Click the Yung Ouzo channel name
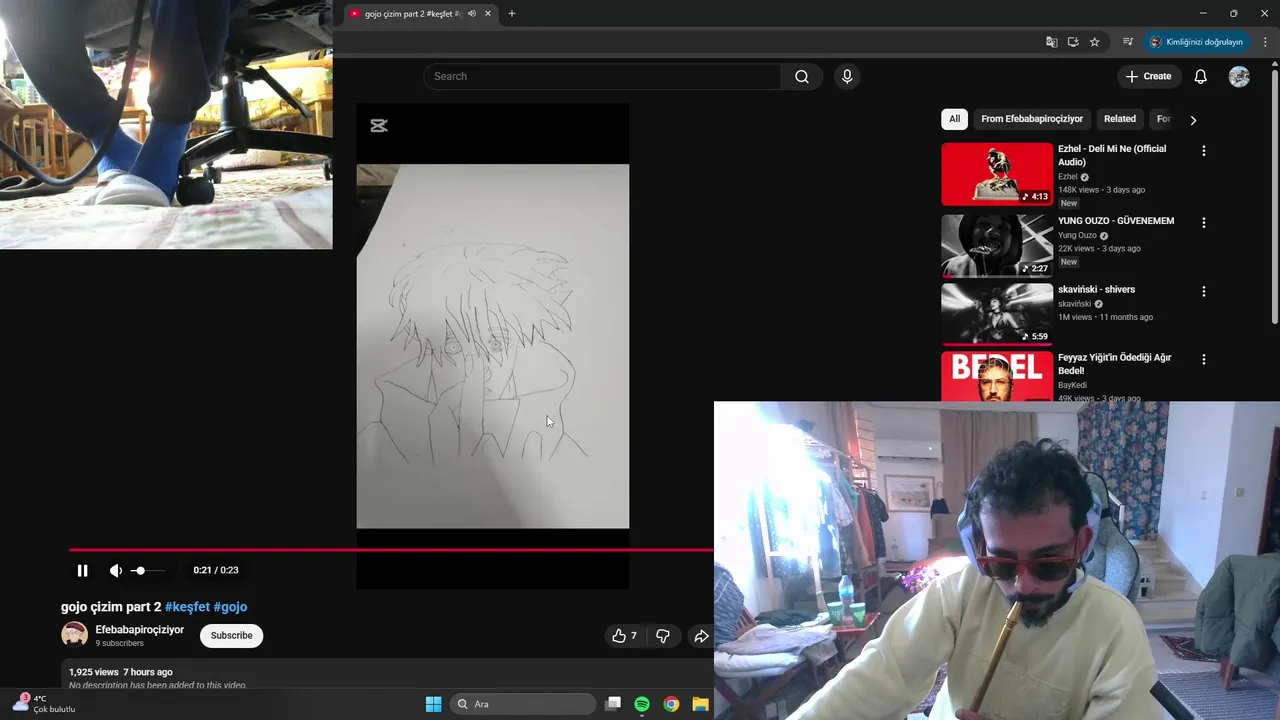The width and height of the screenshot is (1280, 720). click(1077, 236)
